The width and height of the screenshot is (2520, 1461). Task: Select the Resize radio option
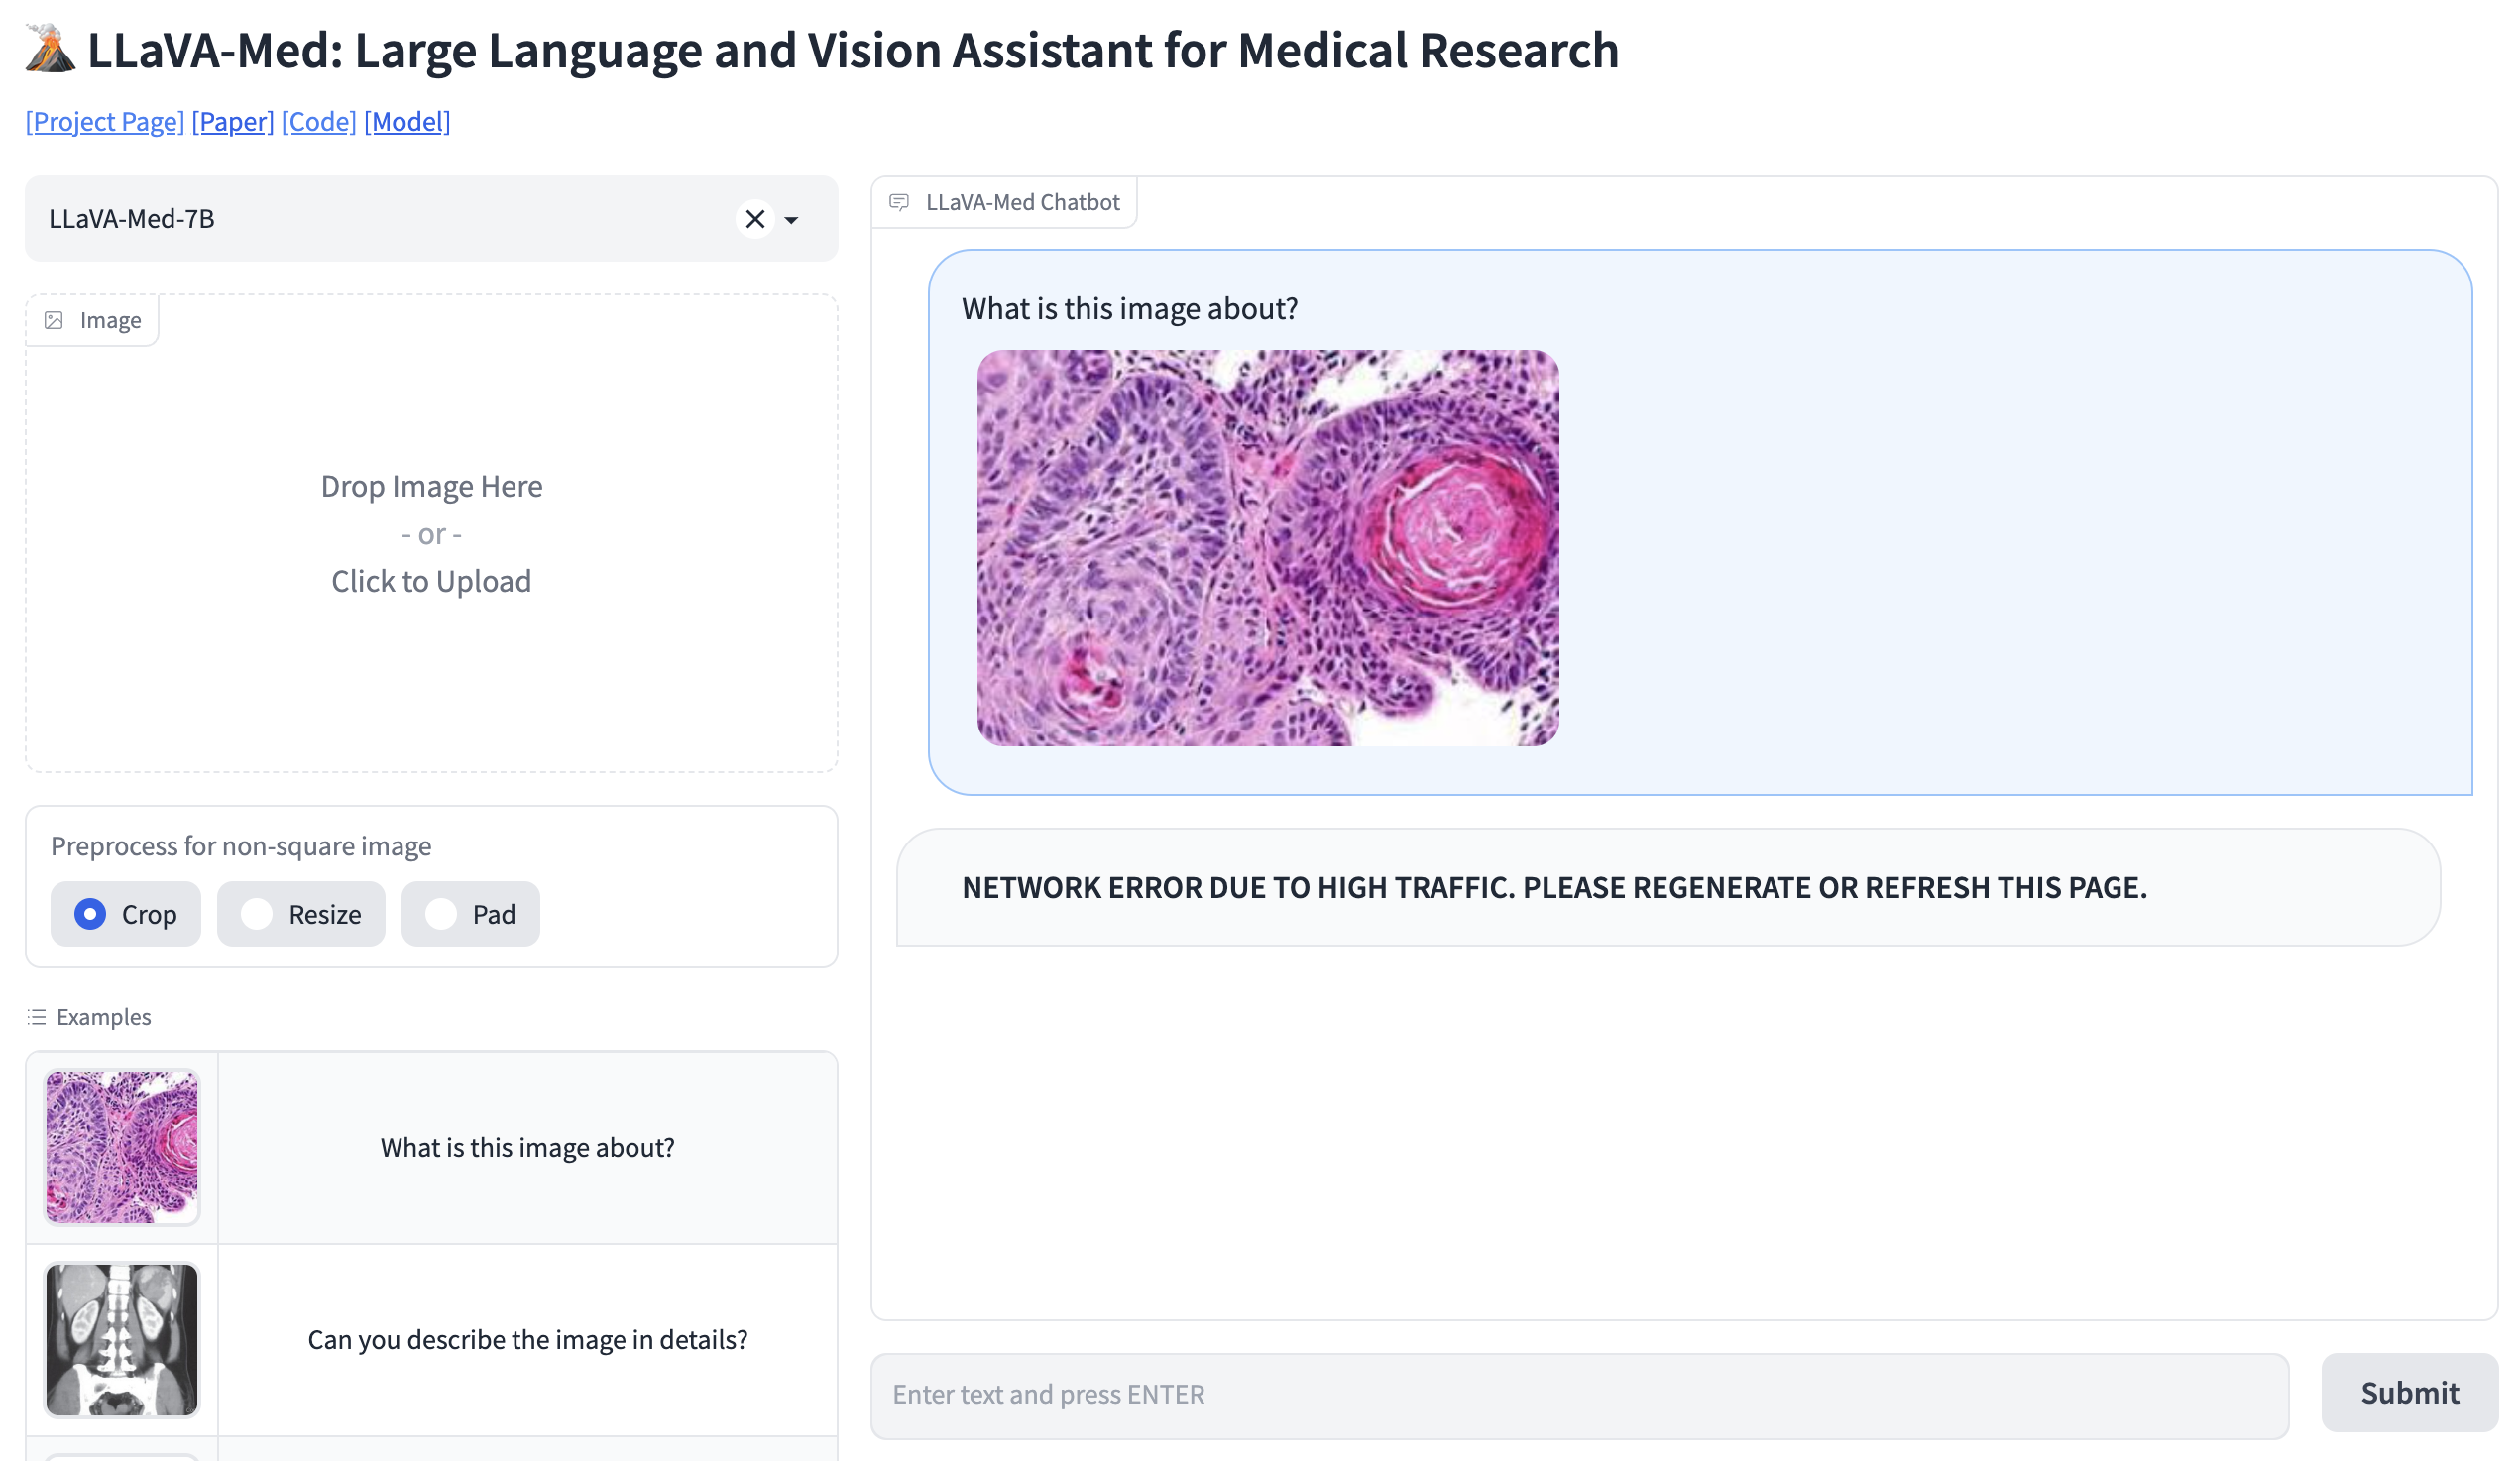257,914
